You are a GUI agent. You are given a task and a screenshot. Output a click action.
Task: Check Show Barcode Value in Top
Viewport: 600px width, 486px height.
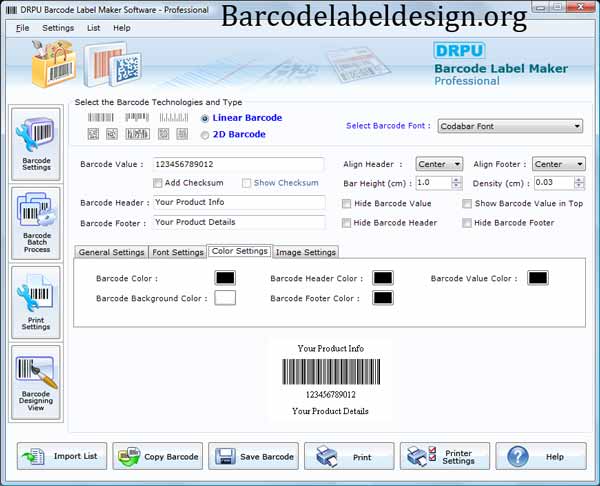467,204
